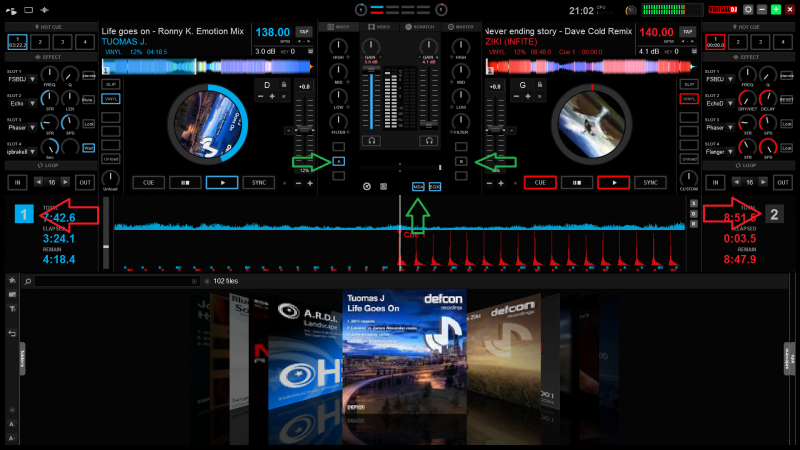The image size is (800, 450).
Task: Toggle left deck key lock icon
Action: coord(285,86)
